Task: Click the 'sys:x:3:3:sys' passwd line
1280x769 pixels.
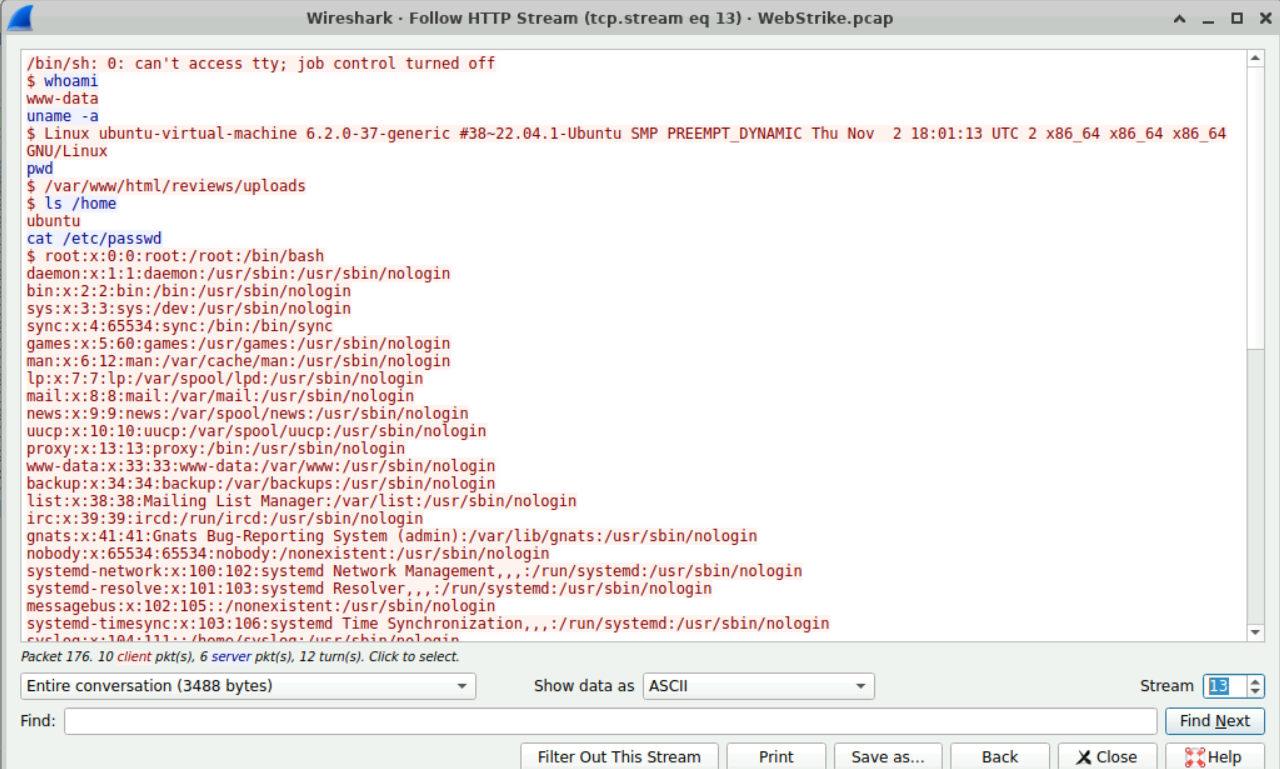Action: [189, 308]
